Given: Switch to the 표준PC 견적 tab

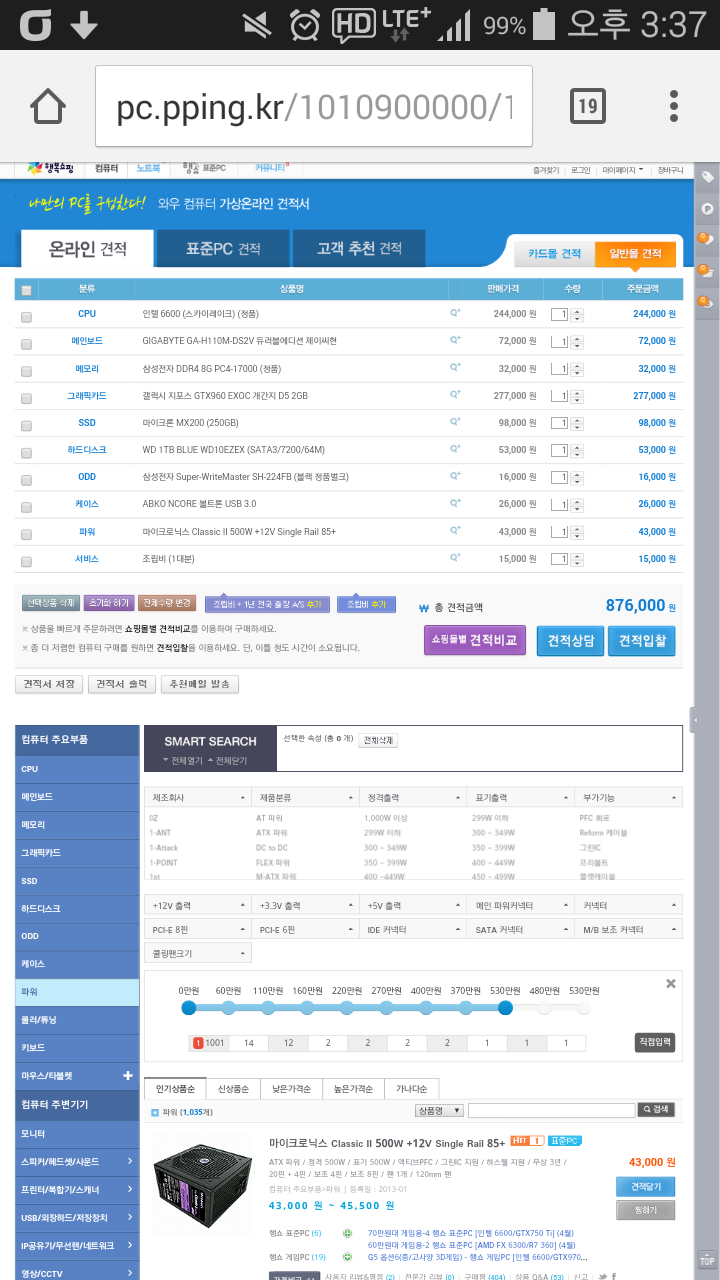Looking at the screenshot, I should 223,249.
